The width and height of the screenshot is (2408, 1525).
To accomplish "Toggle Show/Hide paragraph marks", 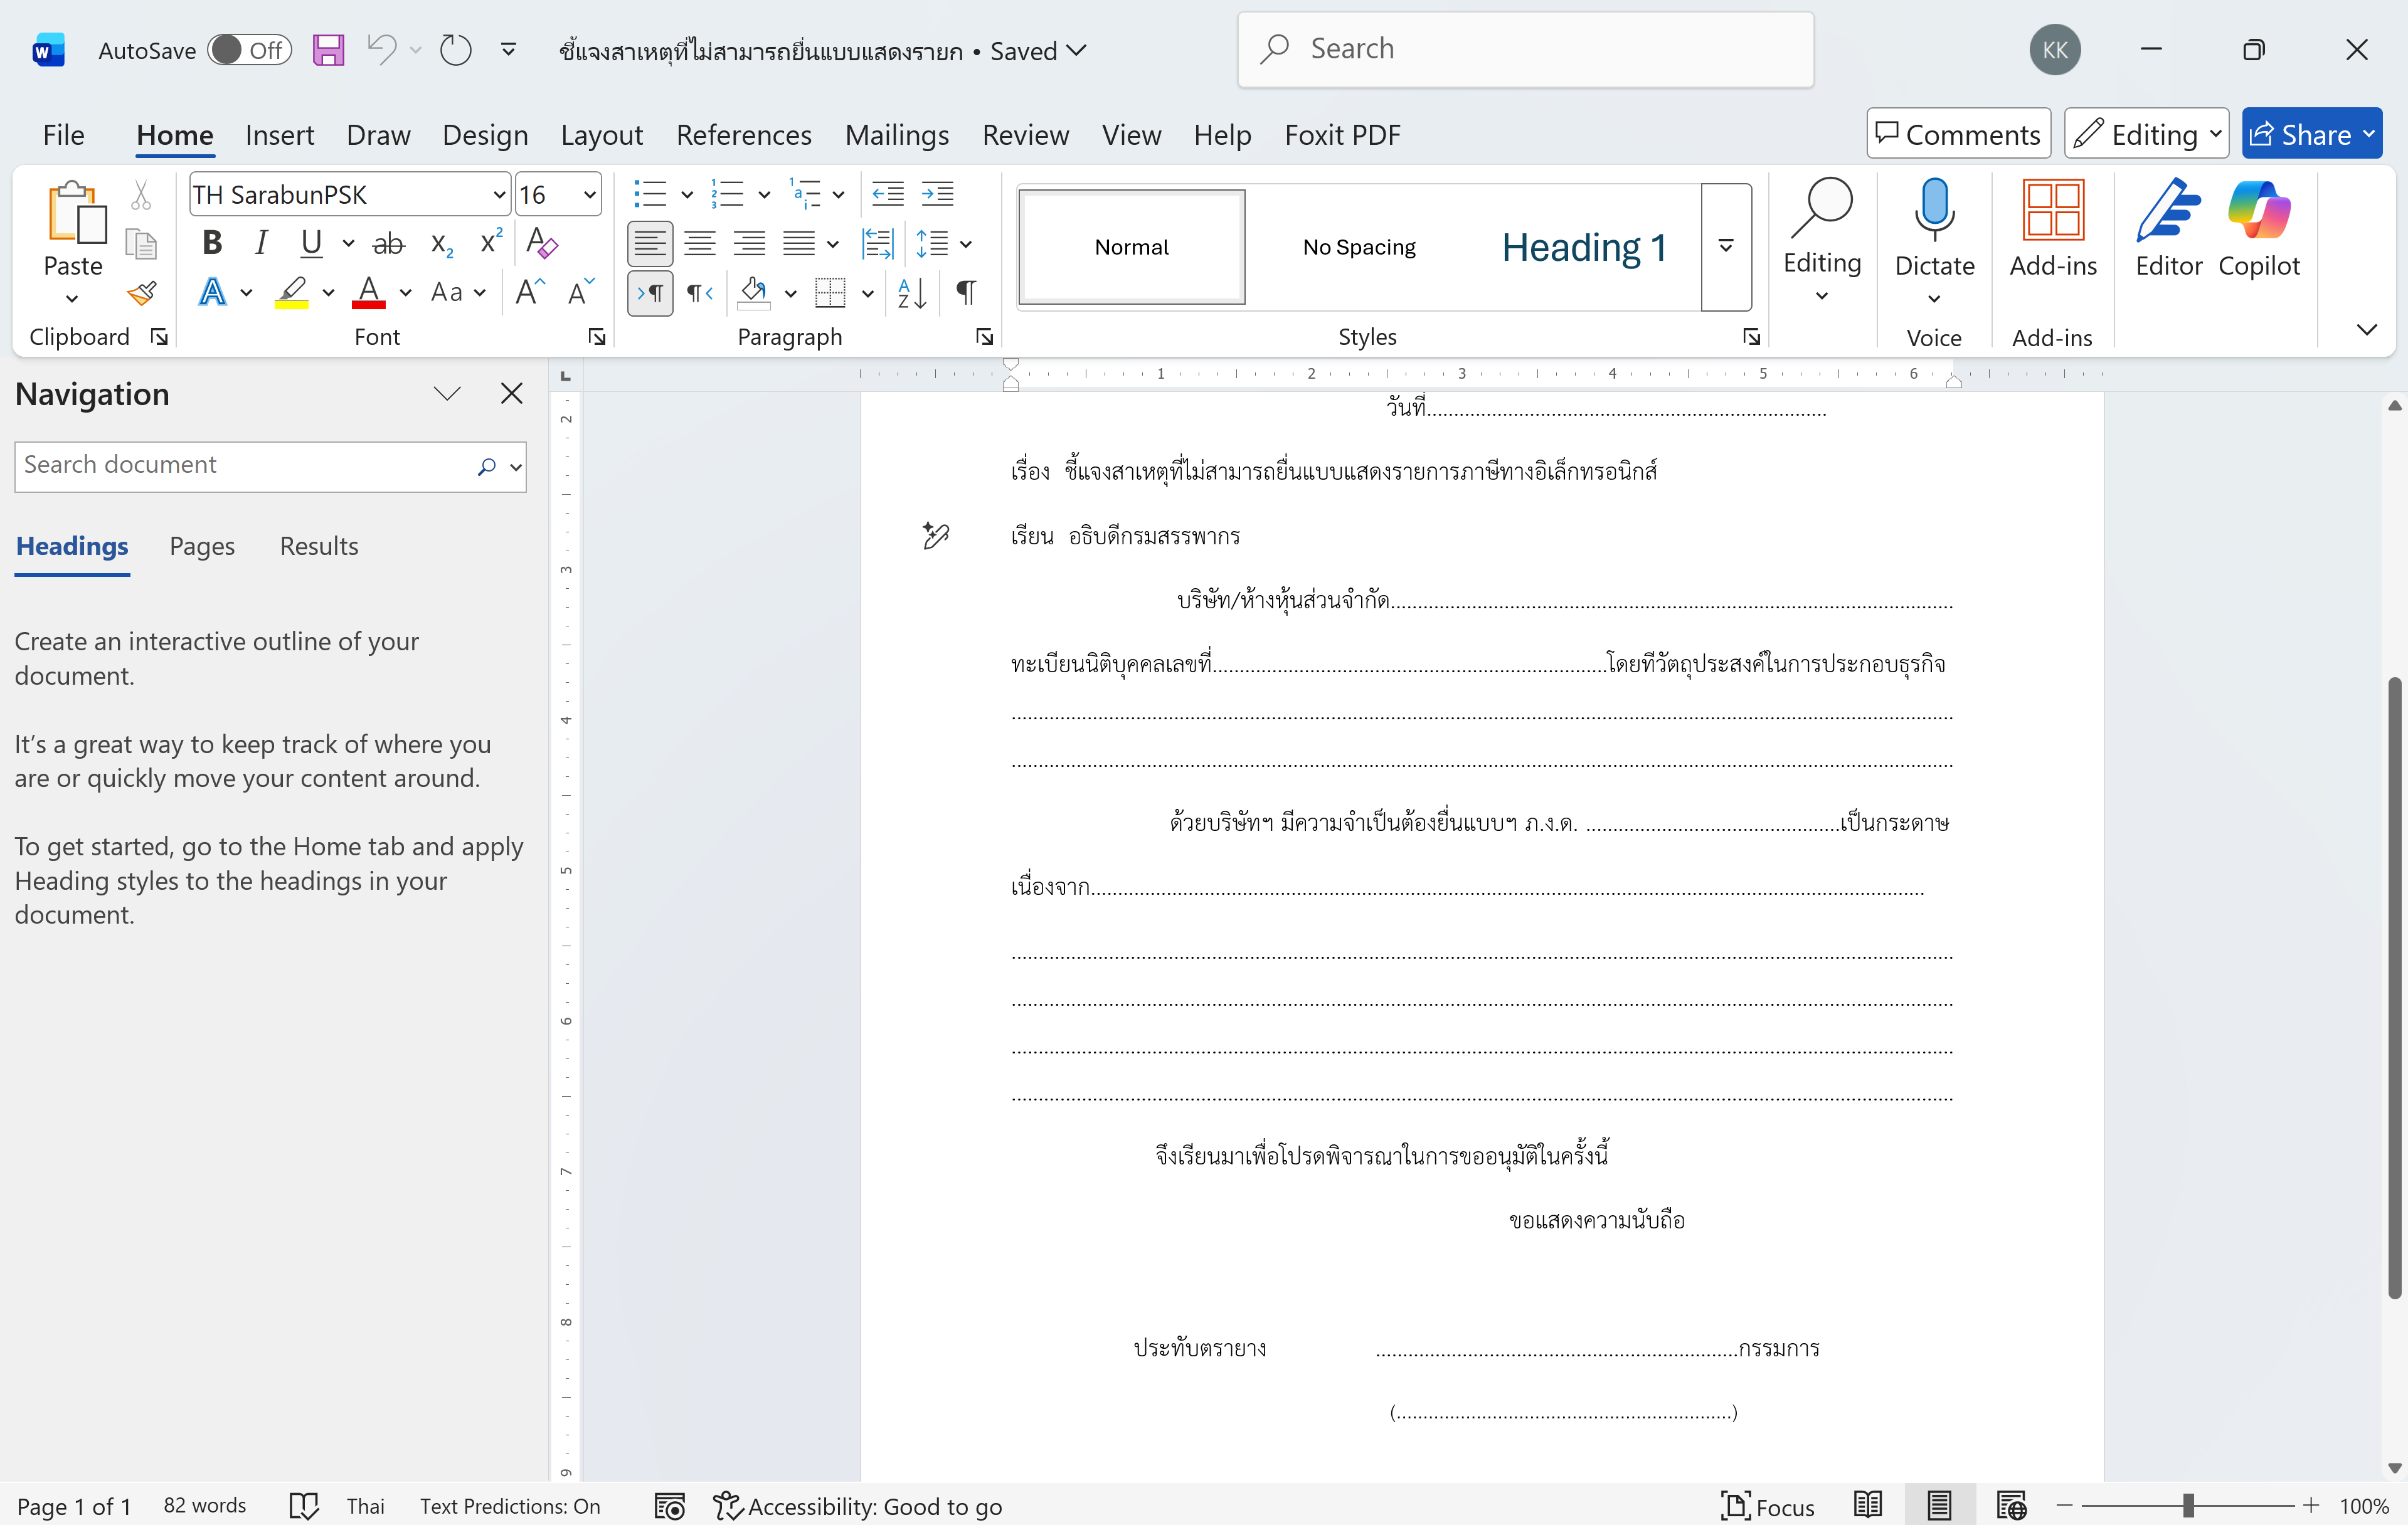I will pyautogui.click(x=965, y=293).
